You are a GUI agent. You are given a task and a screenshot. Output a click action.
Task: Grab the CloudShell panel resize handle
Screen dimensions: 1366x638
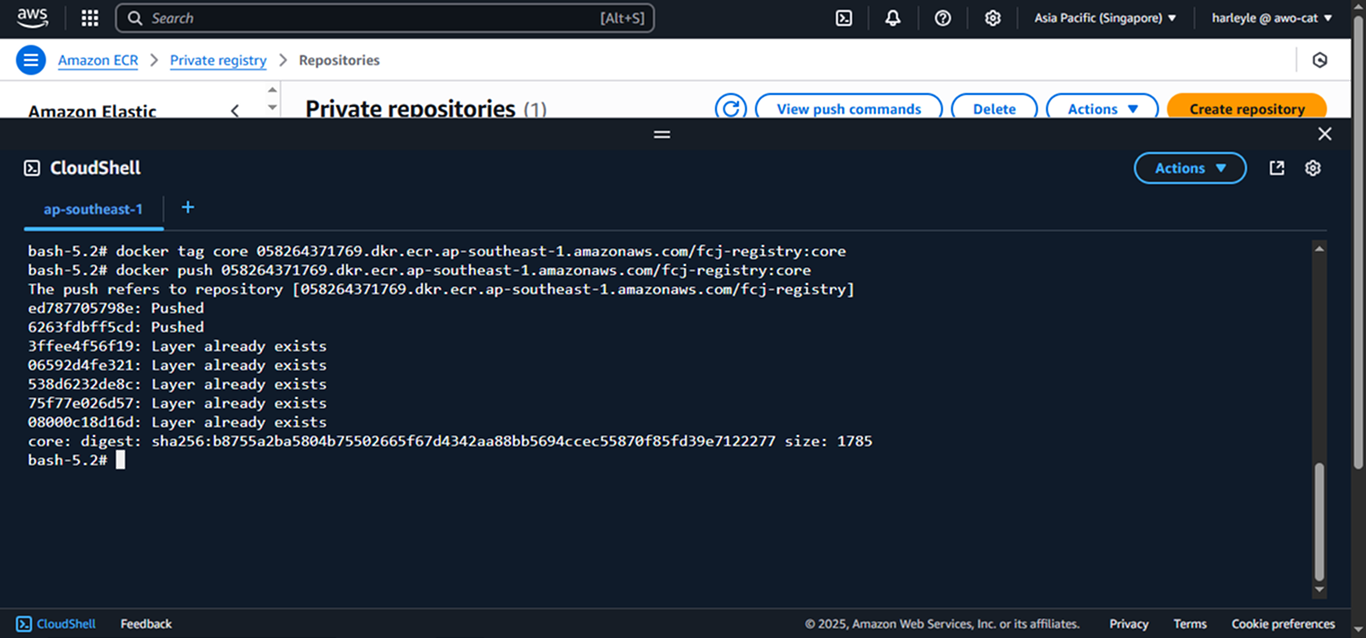tap(662, 134)
